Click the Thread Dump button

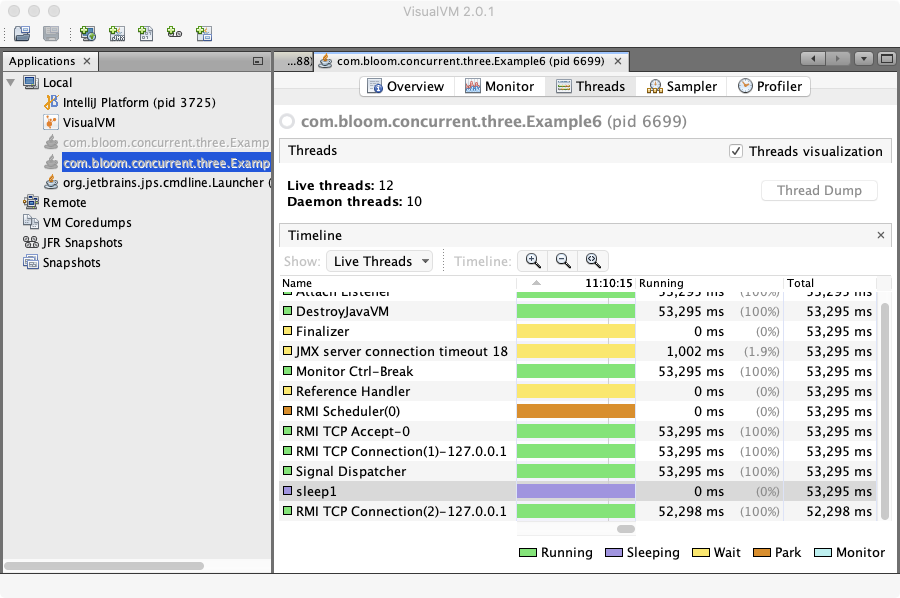[819, 191]
